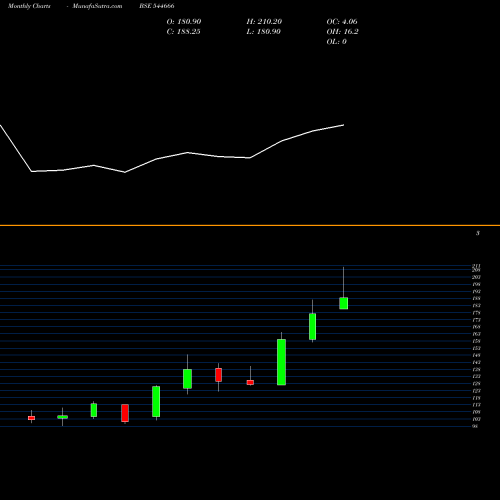This screenshot has width=500, height=500.
Task: Click the '158' price axis label
Action: point(476,341)
